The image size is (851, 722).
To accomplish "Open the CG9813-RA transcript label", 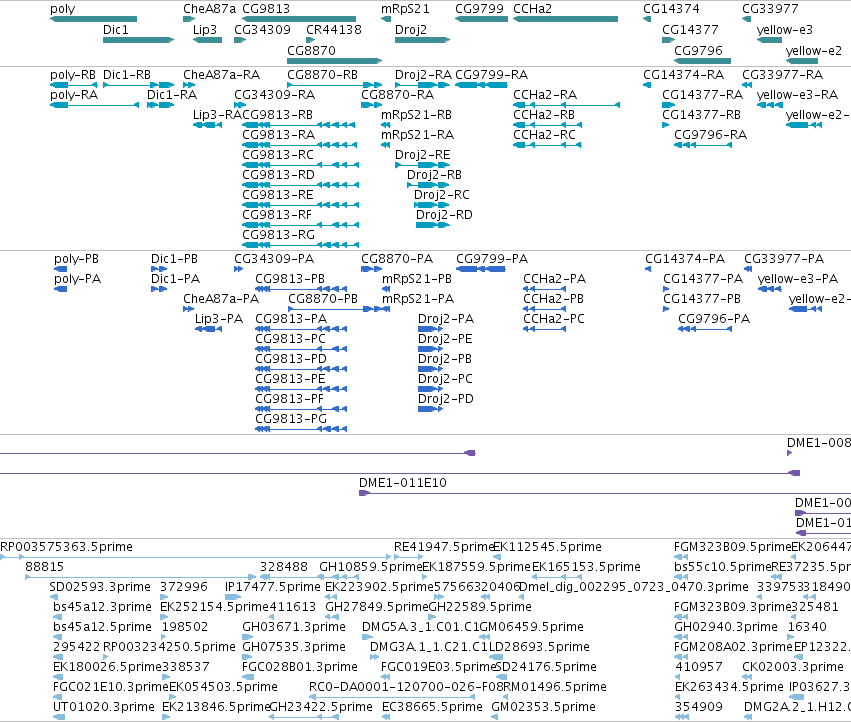I will [278, 135].
